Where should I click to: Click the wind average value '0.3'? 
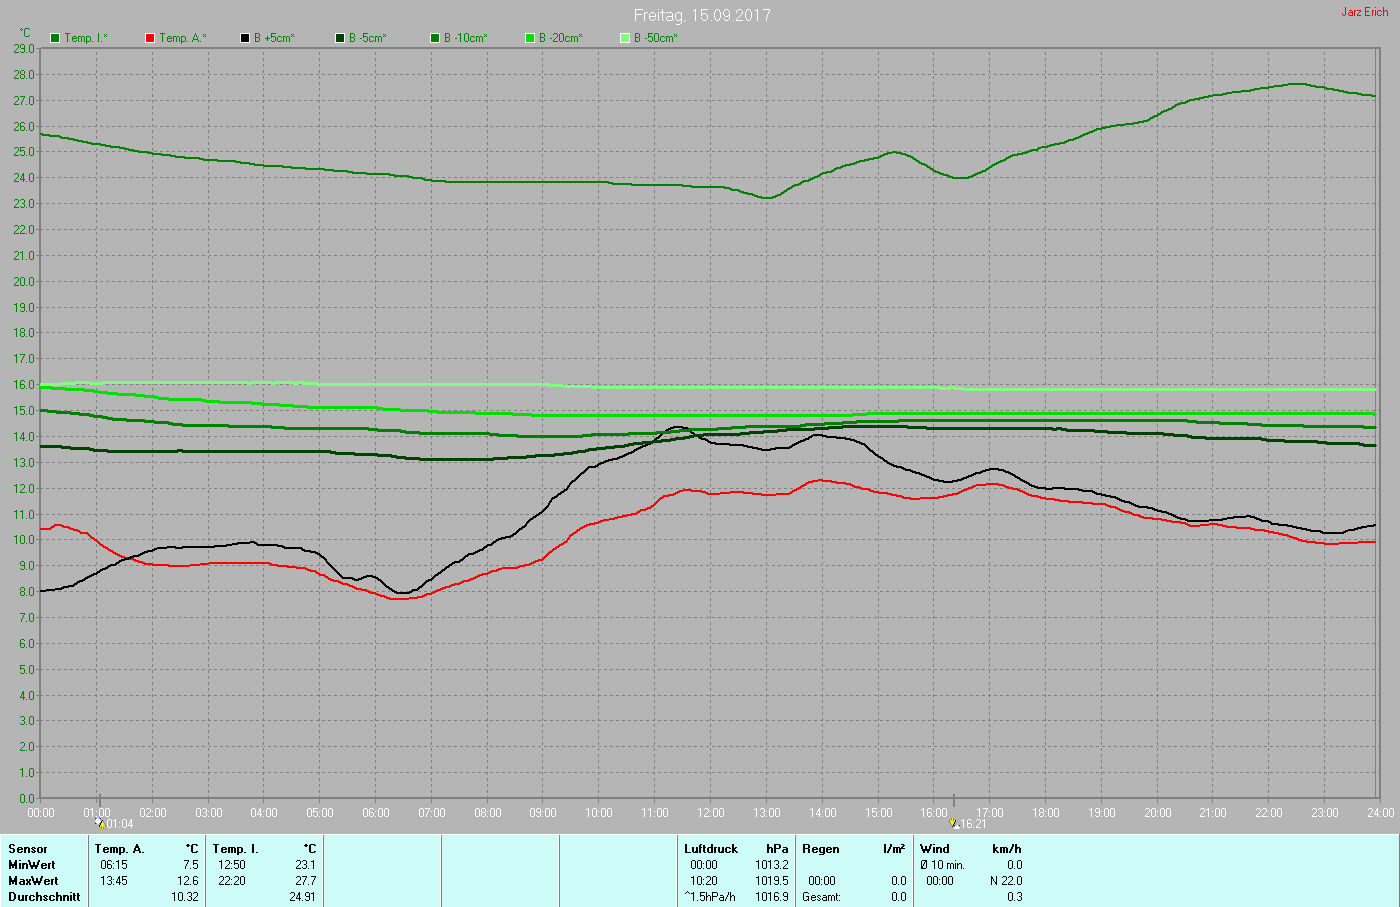point(1015,897)
